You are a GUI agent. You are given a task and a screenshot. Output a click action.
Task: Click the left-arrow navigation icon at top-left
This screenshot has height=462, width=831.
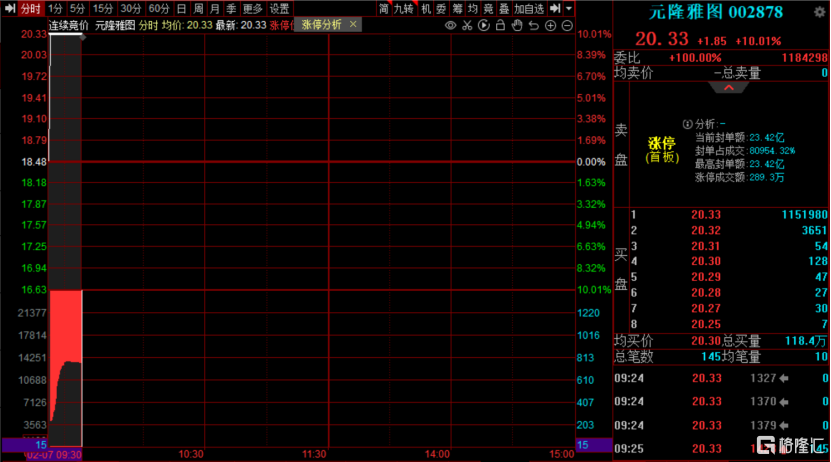(10, 8)
